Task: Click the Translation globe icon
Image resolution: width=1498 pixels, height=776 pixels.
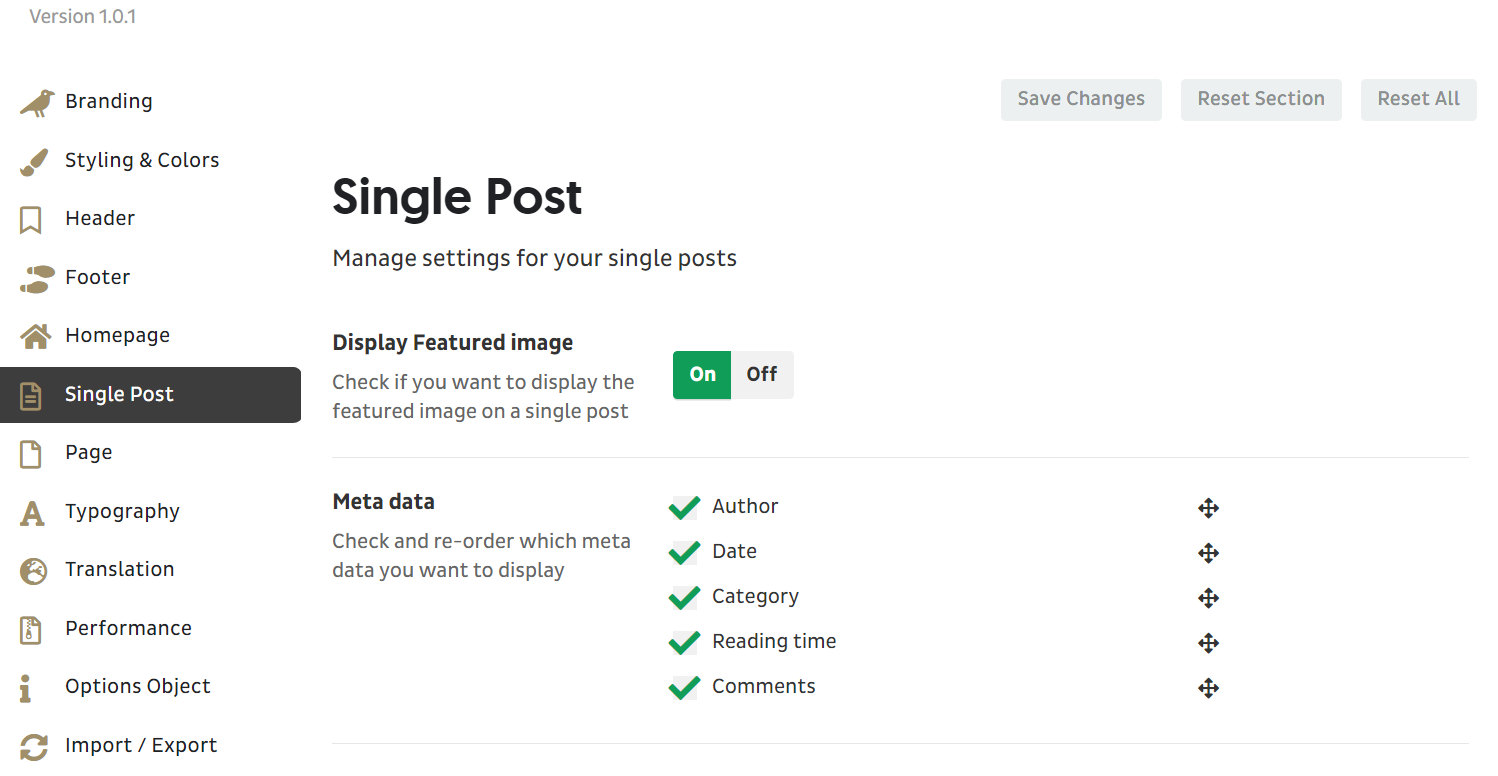Action: point(34,571)
